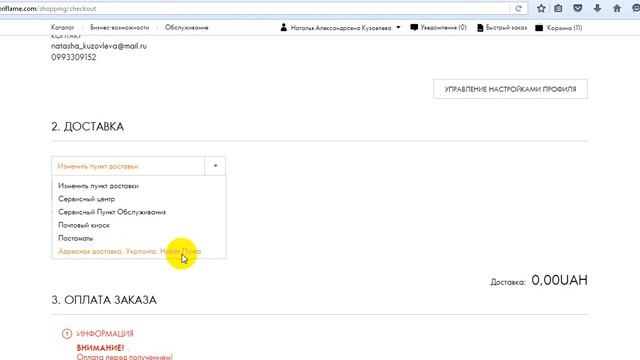Open the Каталог menu
The image size is (640, 360).
point(62,27)
